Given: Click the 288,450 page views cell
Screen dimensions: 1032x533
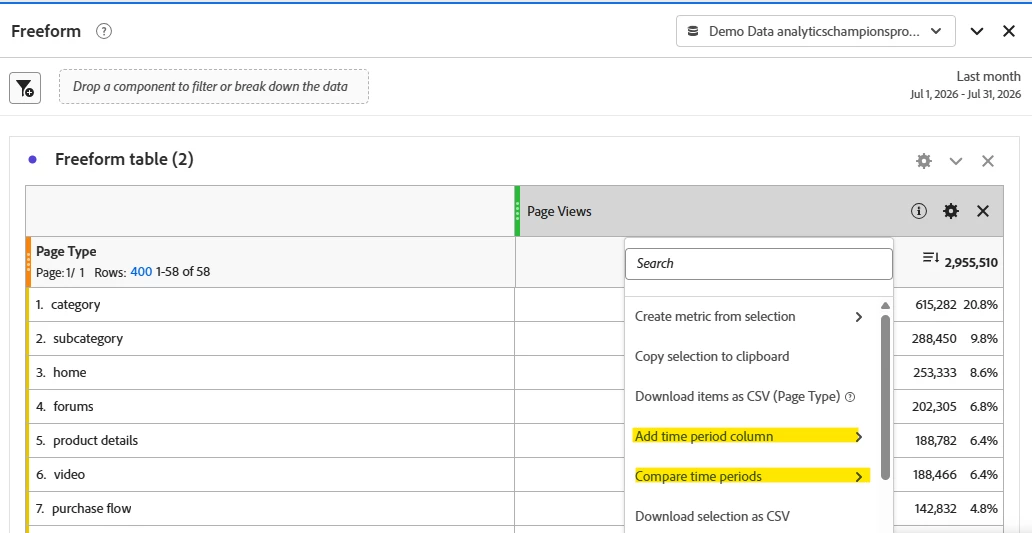Looking at the screenshot, I should tap(935, 339).
